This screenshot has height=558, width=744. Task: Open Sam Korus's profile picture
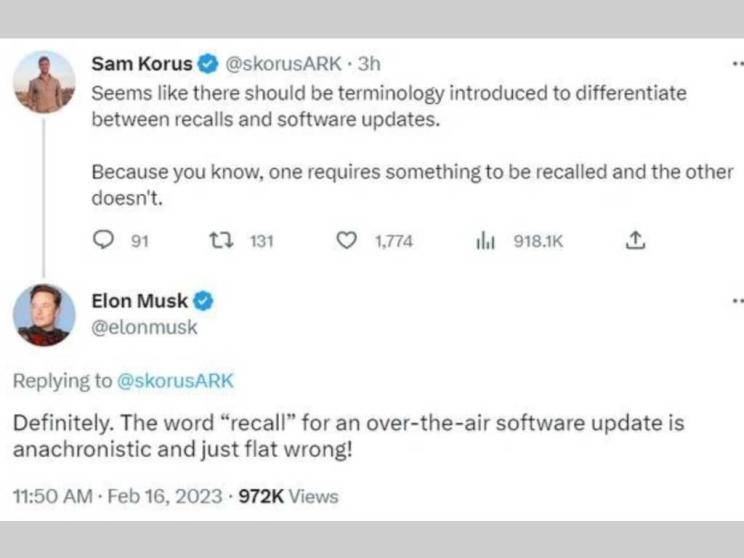(44, 82)
